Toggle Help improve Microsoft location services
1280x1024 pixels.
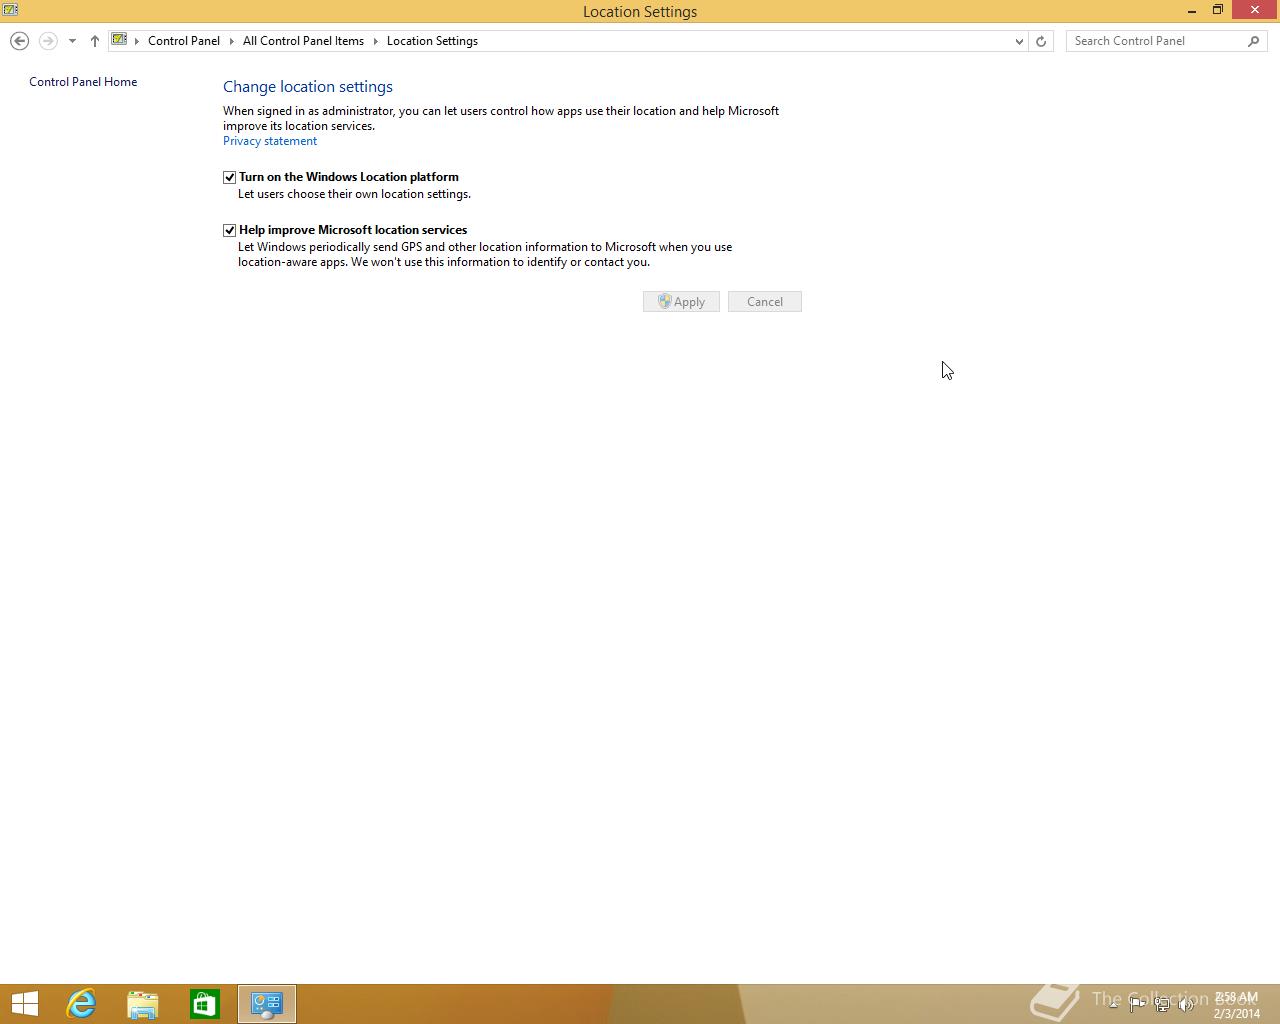(x=229, y=230)
